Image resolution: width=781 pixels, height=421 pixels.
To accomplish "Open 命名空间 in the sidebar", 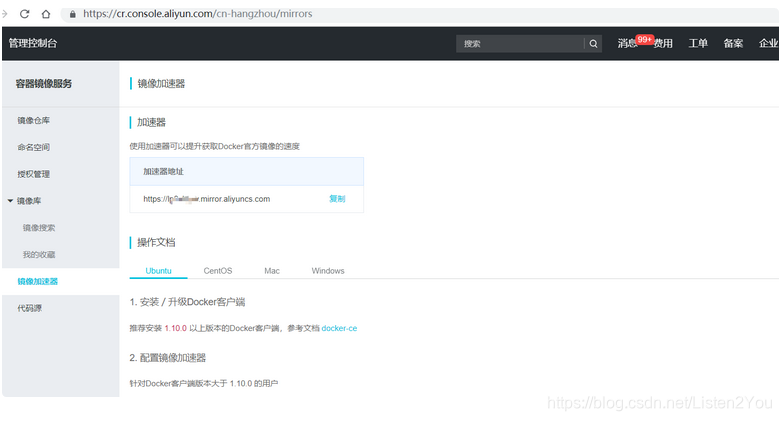I will (33, 147).
